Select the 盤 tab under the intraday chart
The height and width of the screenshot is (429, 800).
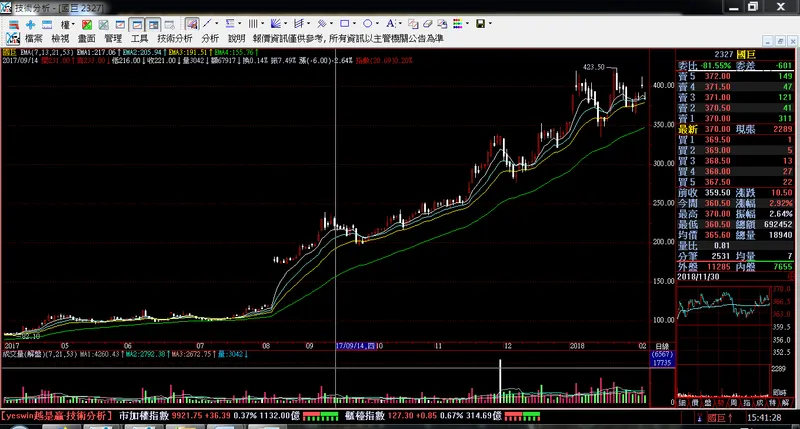coord(708,402)
